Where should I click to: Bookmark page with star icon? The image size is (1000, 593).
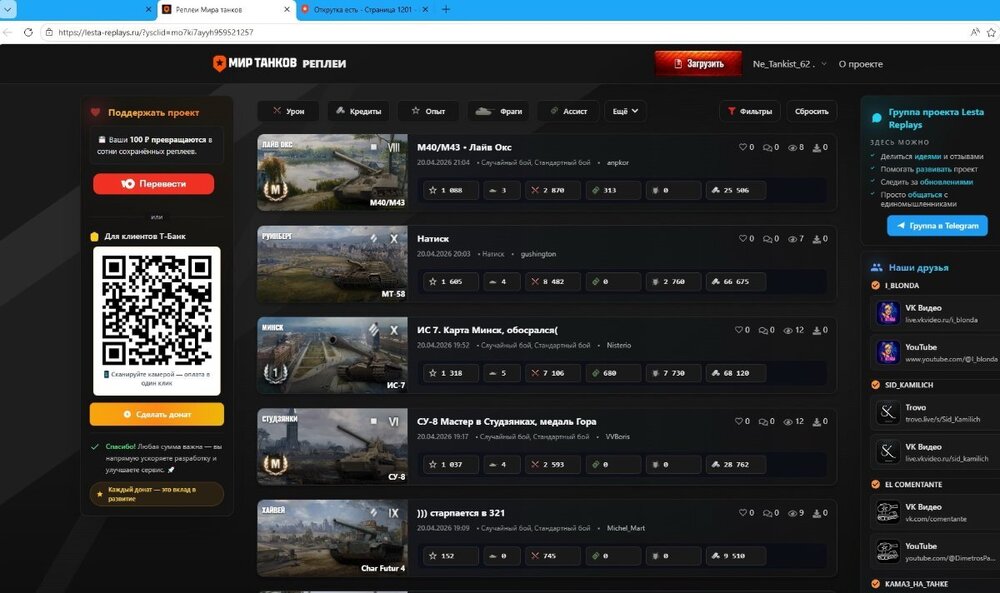[992, 32]
